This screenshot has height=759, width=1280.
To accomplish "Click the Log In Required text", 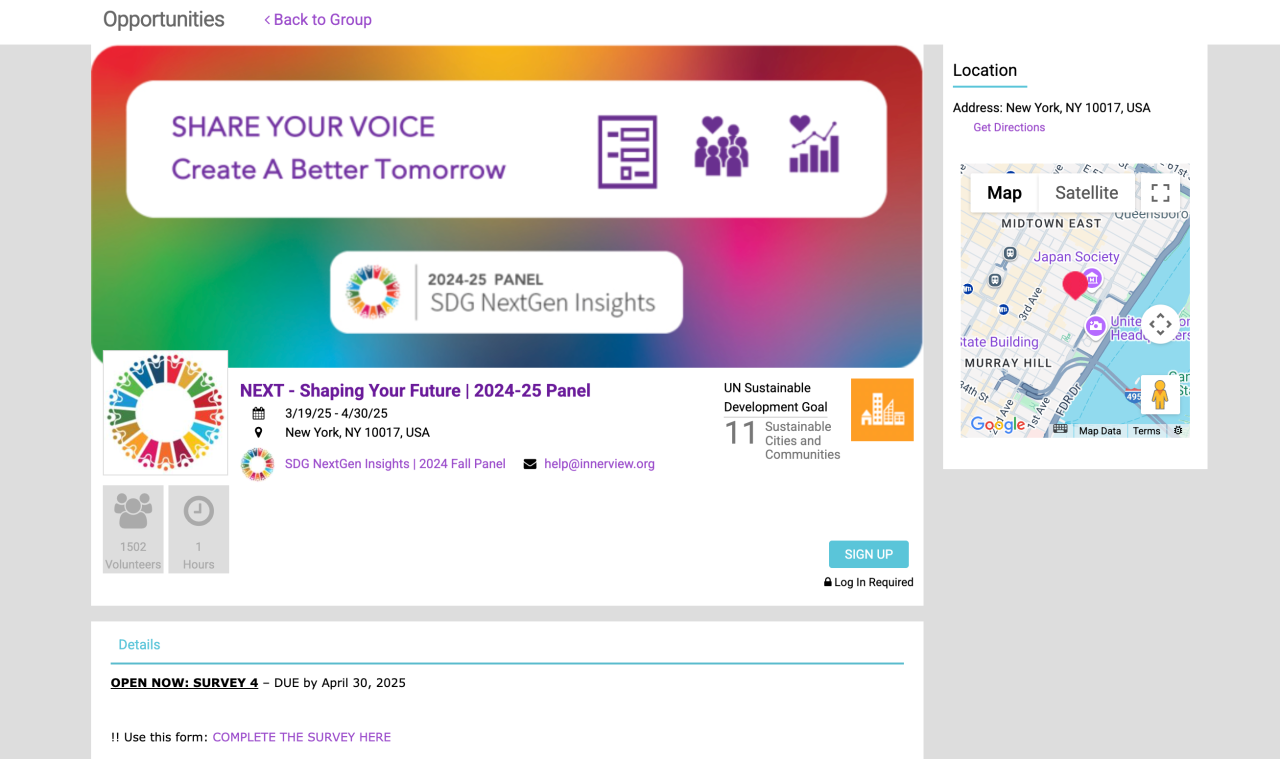I will point(874,582).
